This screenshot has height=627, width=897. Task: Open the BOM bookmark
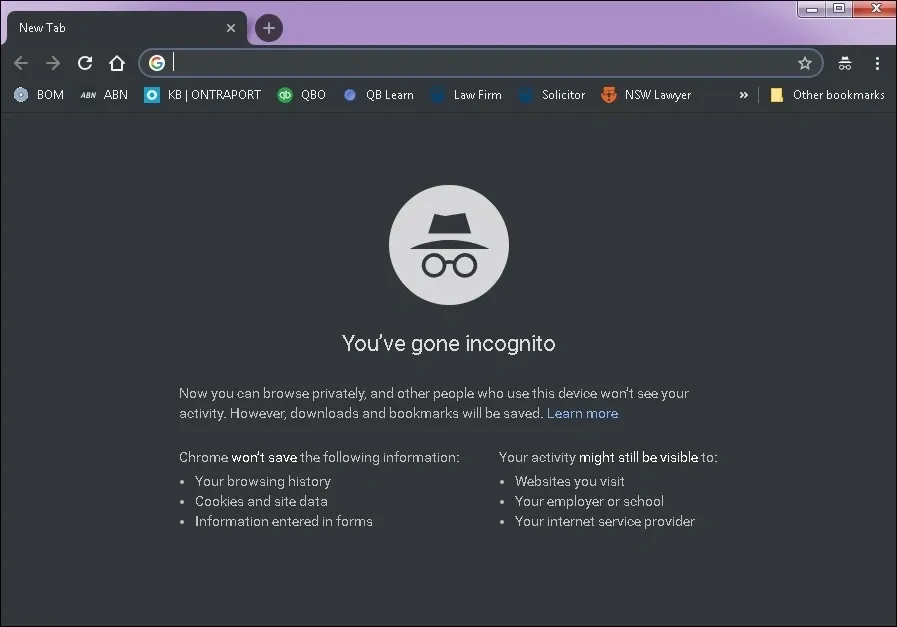coord(39,95)
